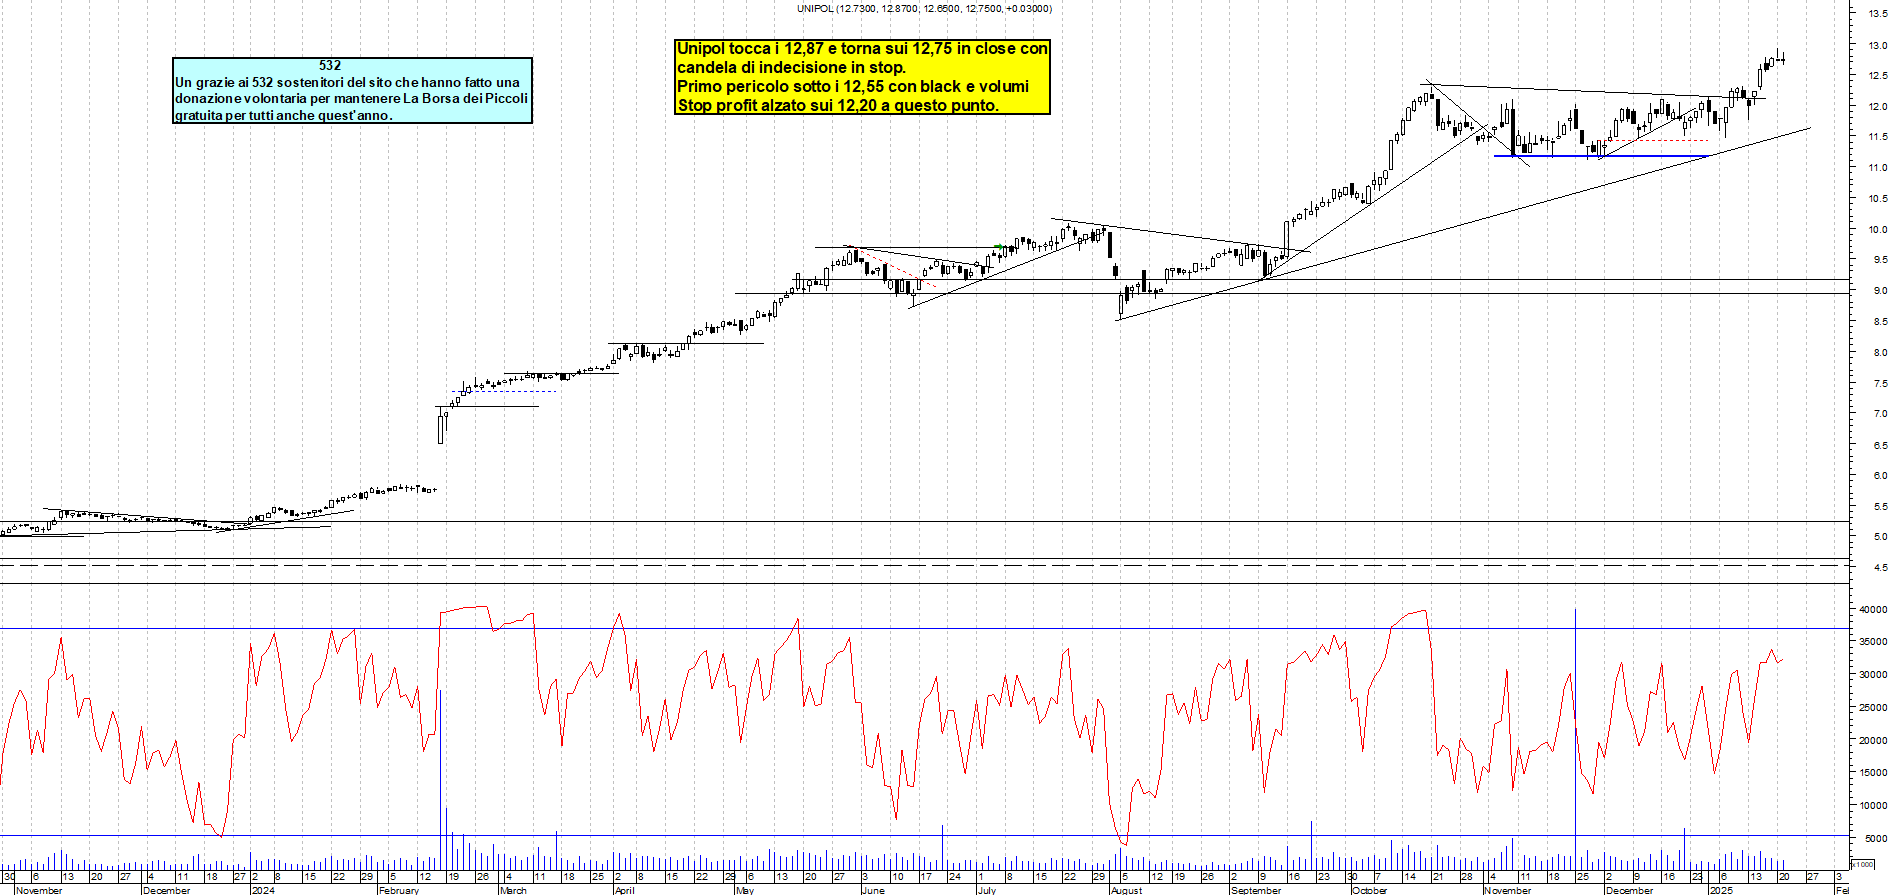Click the 10.0 price axis label
Screen dimensions: 1890x895
pos(1877,229)
